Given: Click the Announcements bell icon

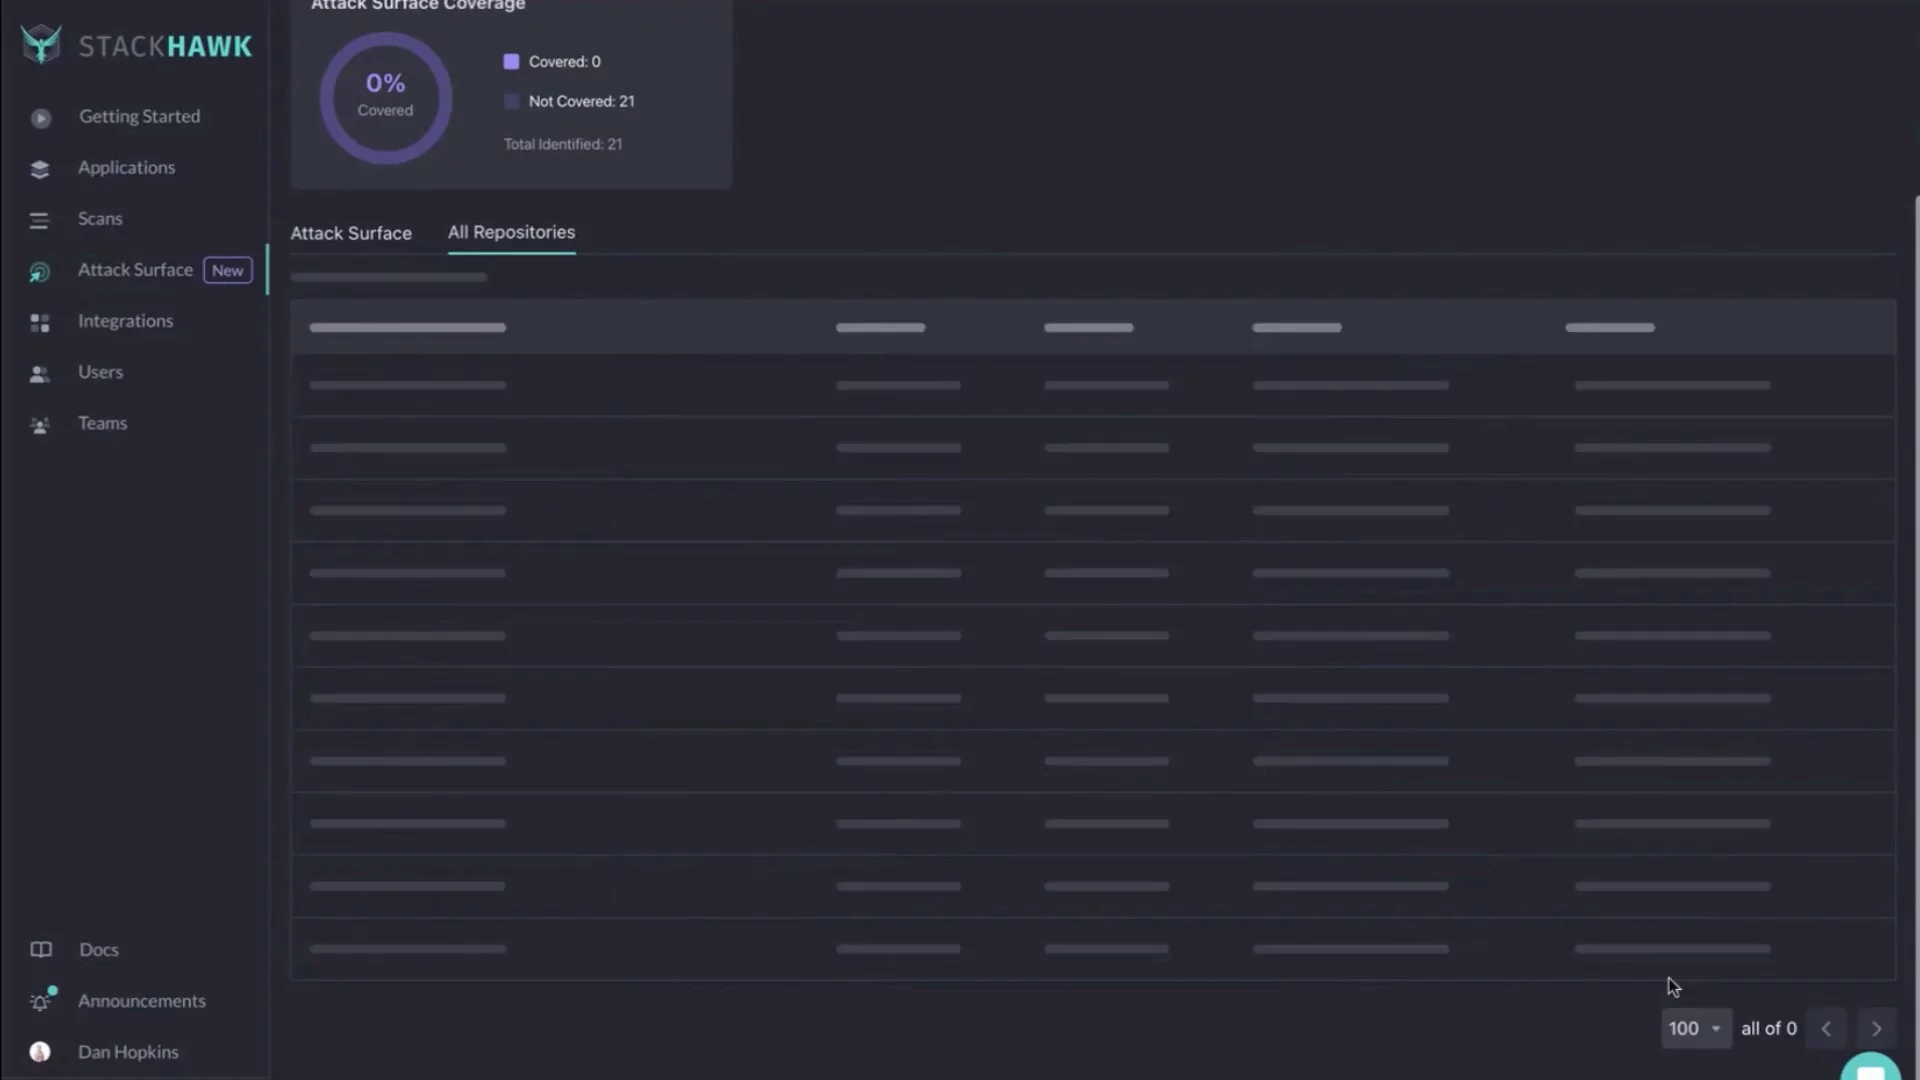Looking at the screenshot, I should (40, 1002).
